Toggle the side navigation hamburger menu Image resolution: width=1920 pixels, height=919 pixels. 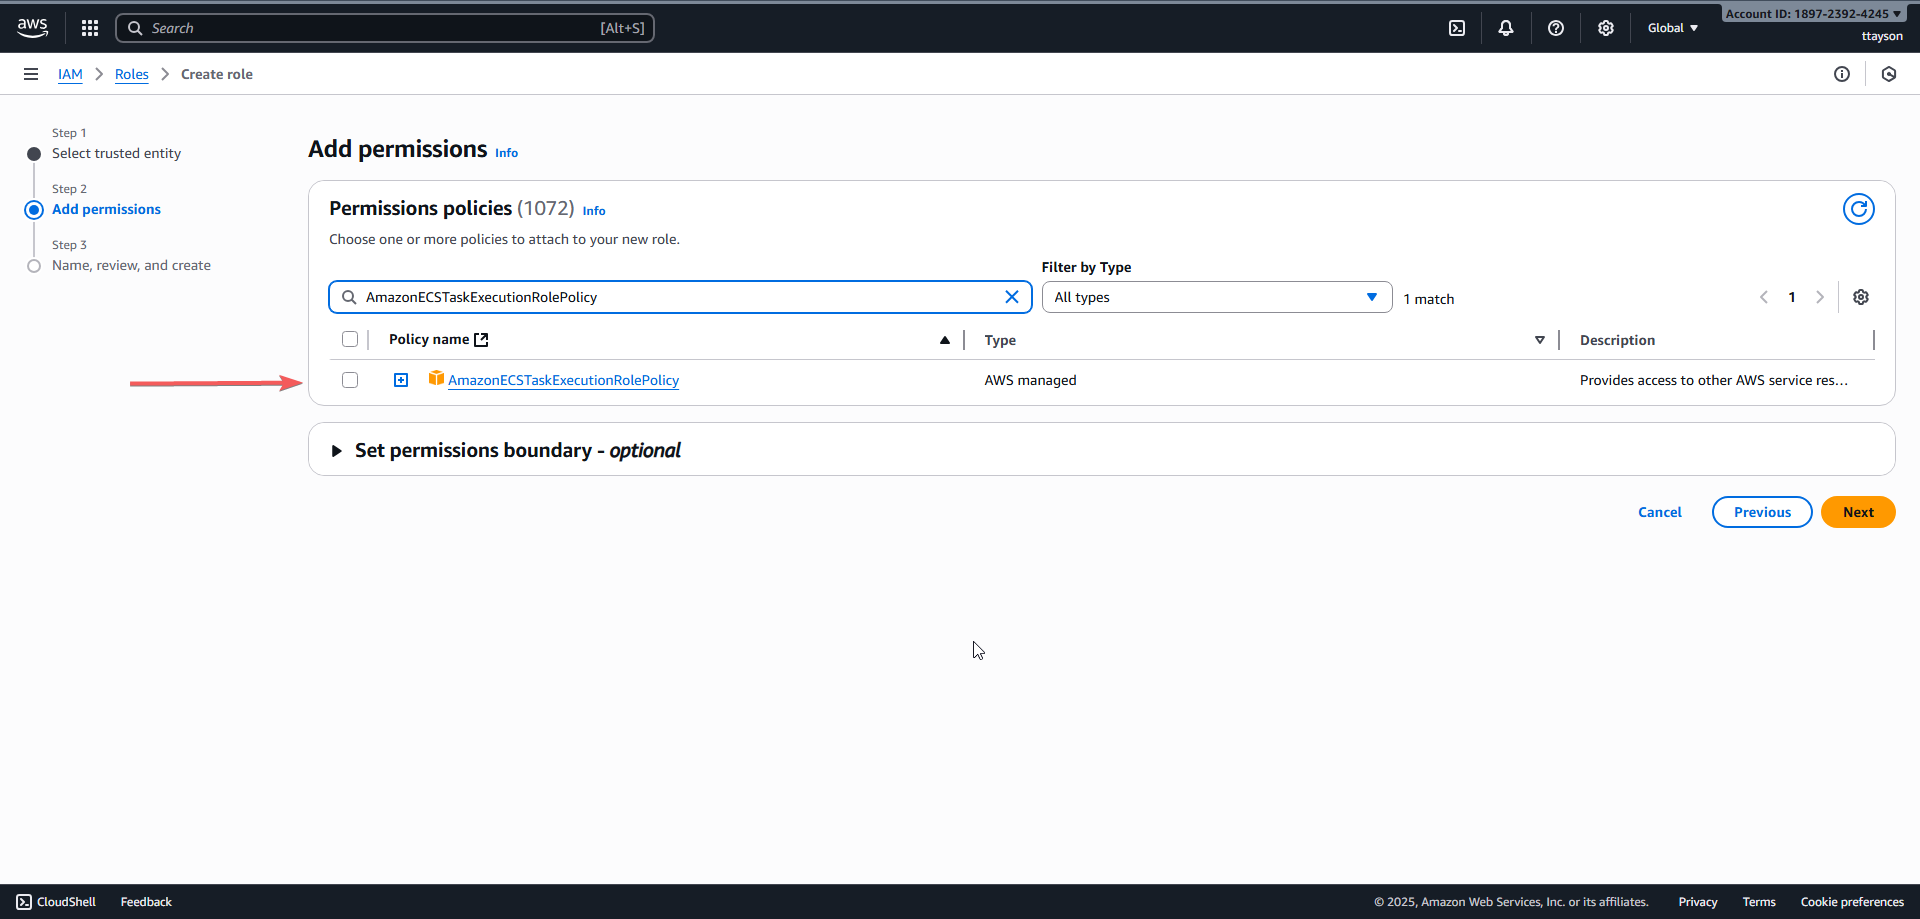coord(31,74)
